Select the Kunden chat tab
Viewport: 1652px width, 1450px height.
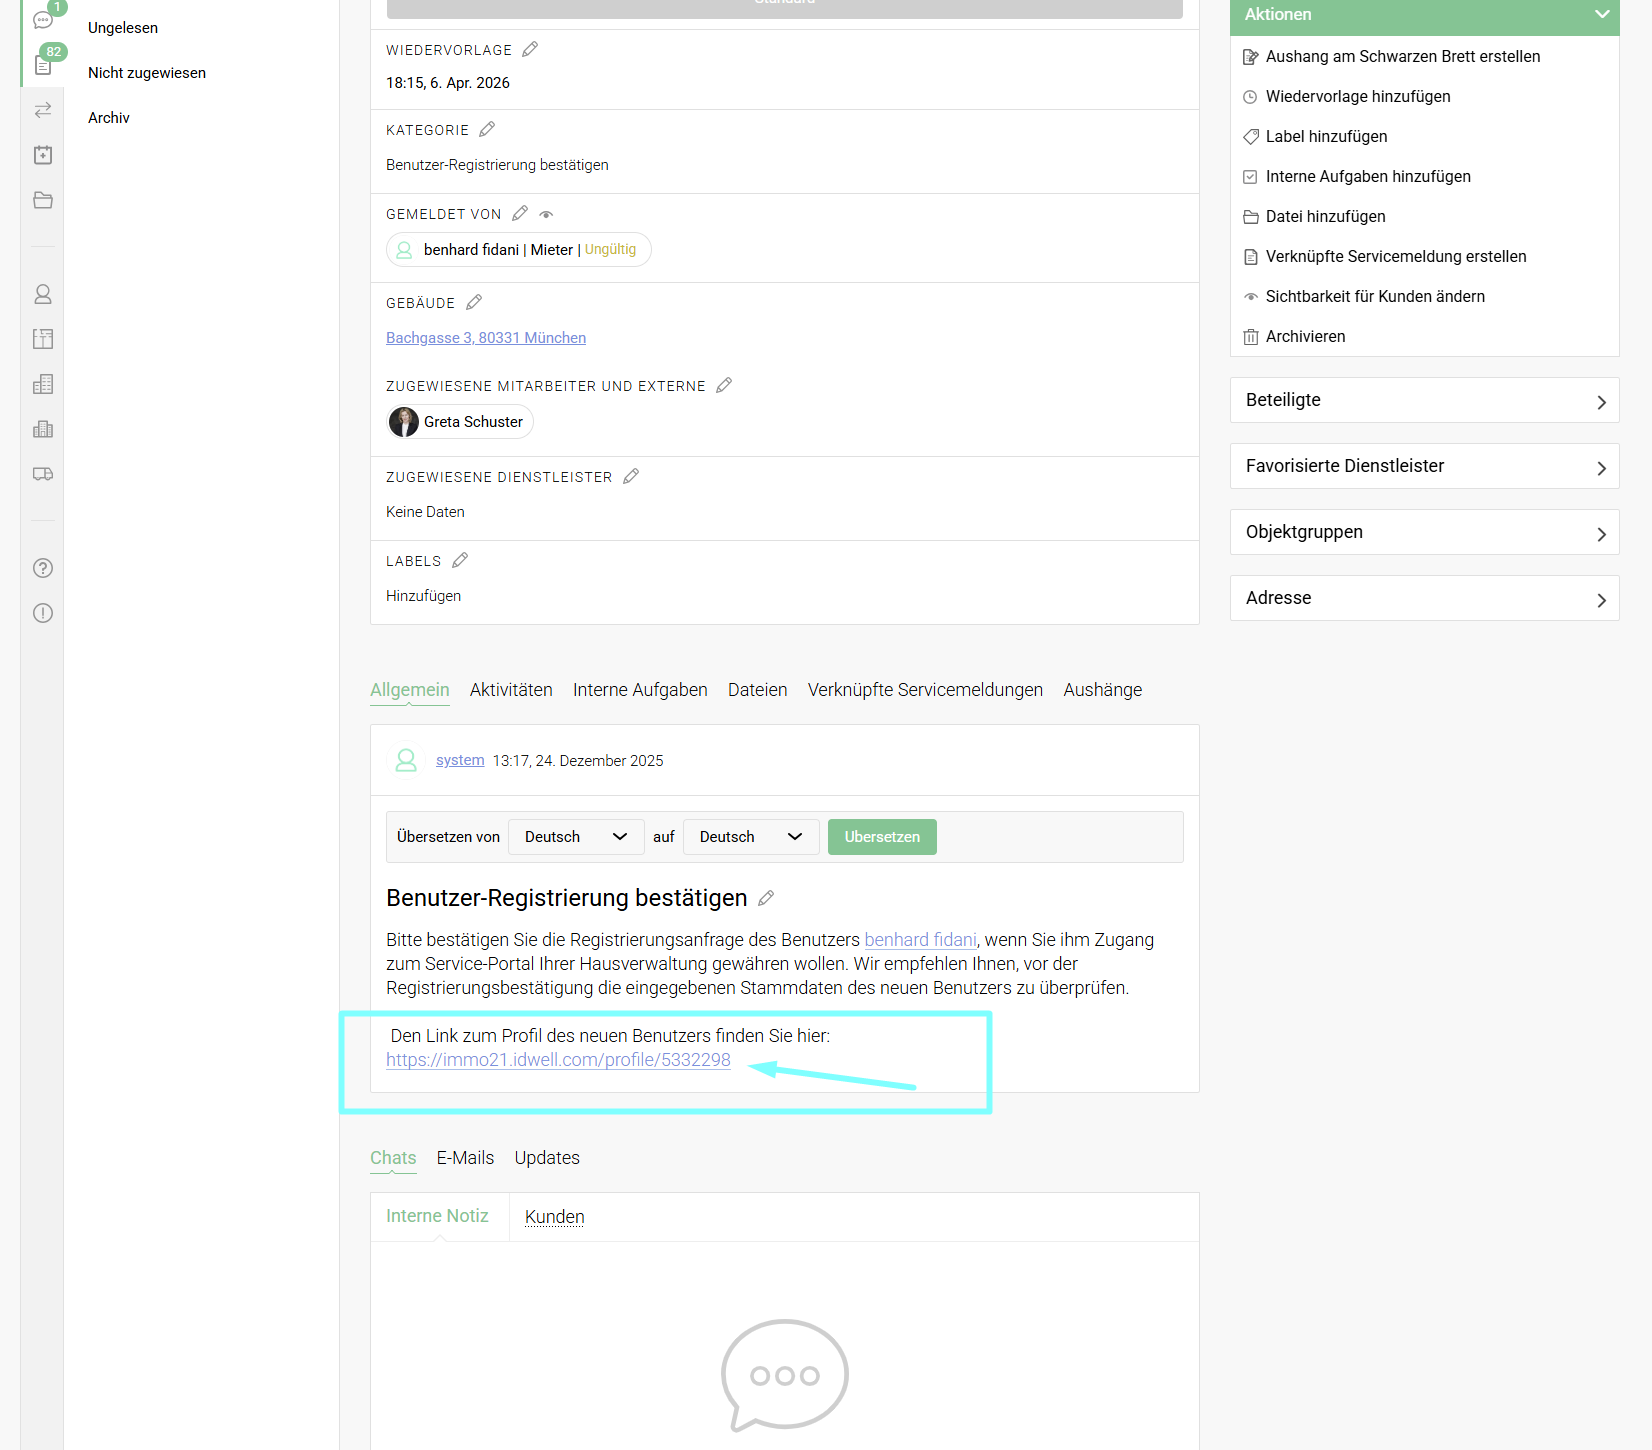pos(554,1217)
